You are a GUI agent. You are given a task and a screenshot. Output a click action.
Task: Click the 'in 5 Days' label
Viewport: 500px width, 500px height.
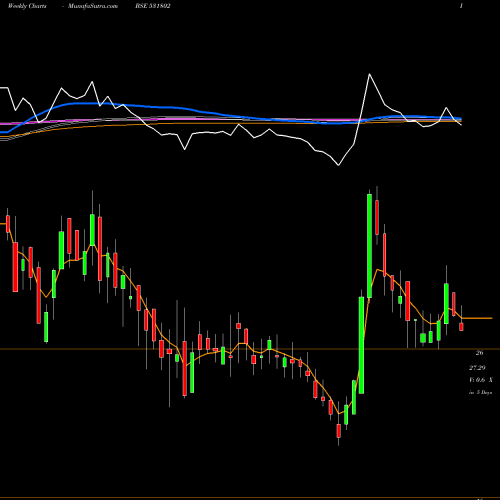480,393
